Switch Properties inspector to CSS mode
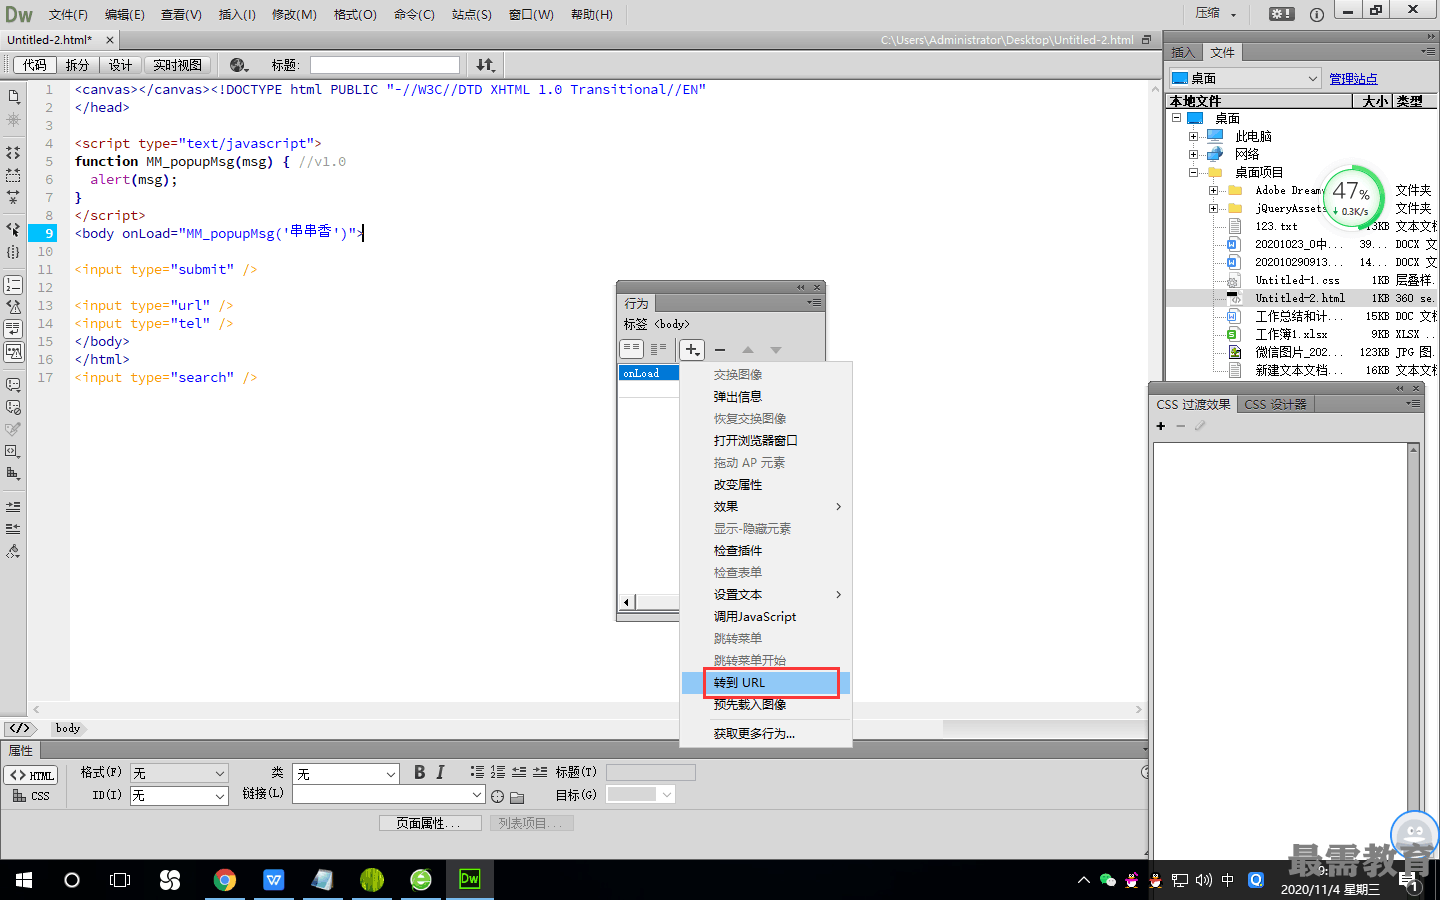Image resolution: width=1440 pixels, height=900 pixels. point(31,796)
